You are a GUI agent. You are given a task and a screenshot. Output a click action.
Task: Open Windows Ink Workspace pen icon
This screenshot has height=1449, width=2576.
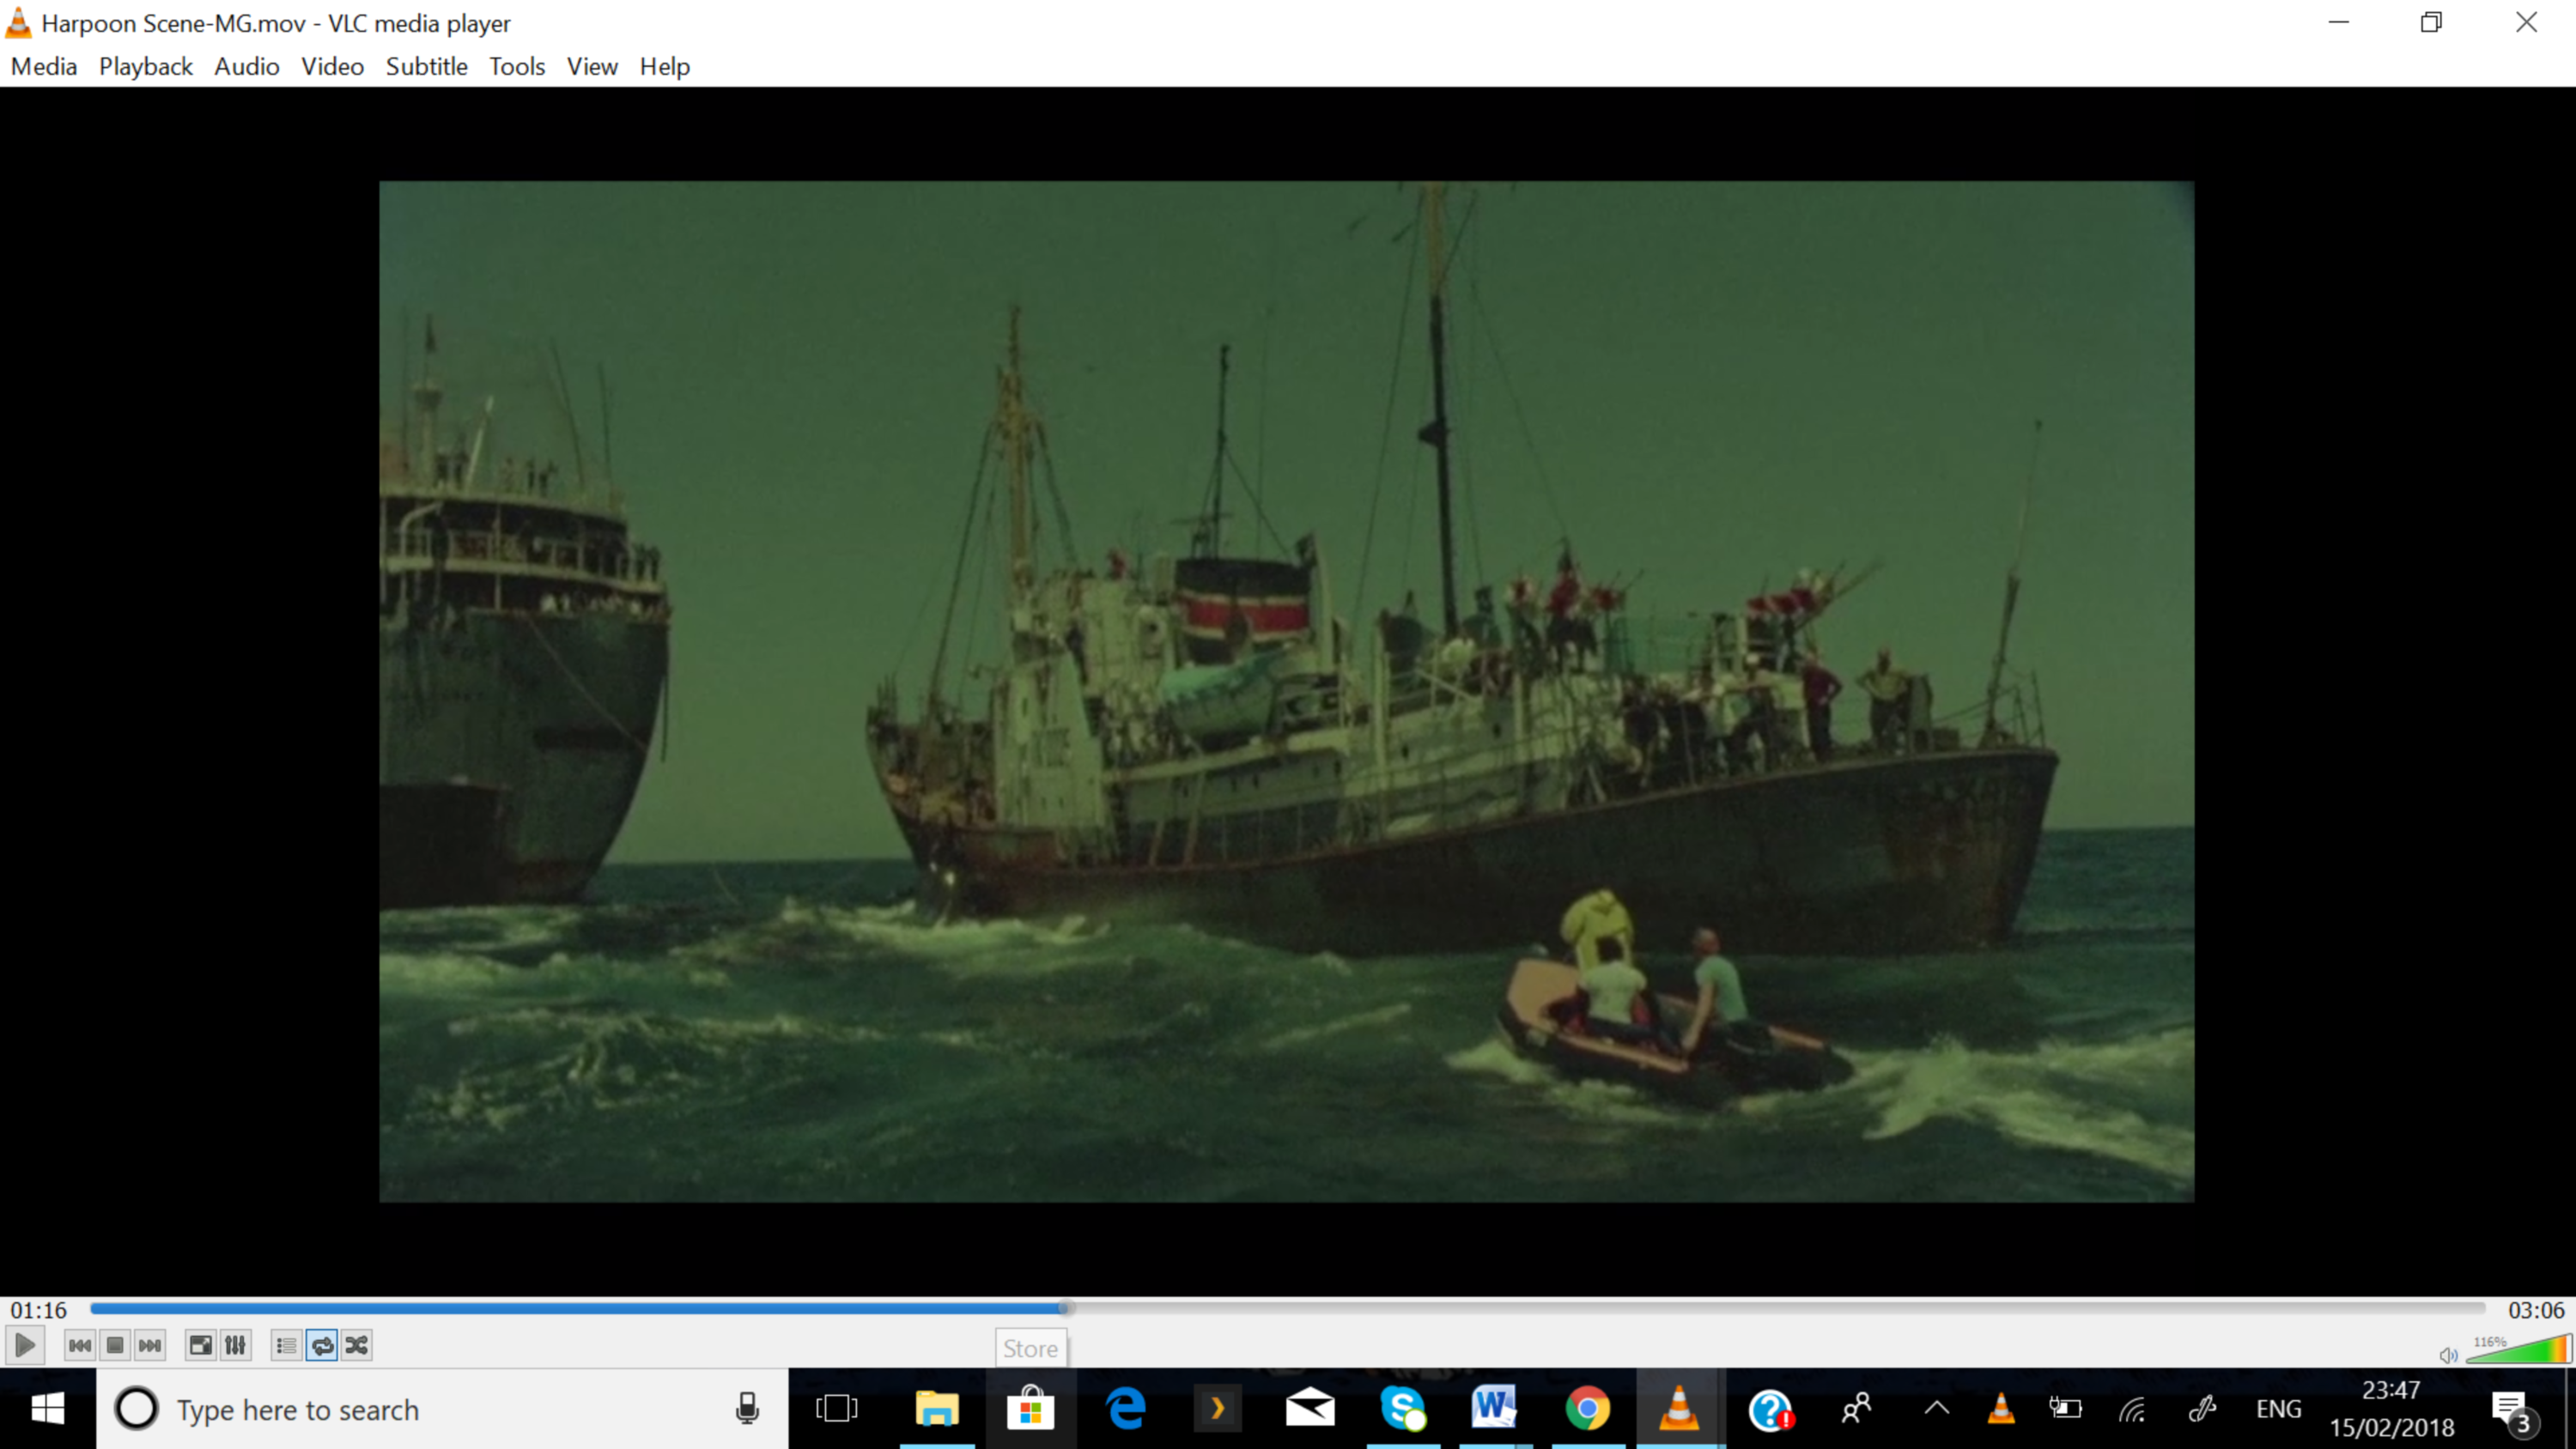[2203, 1409]
